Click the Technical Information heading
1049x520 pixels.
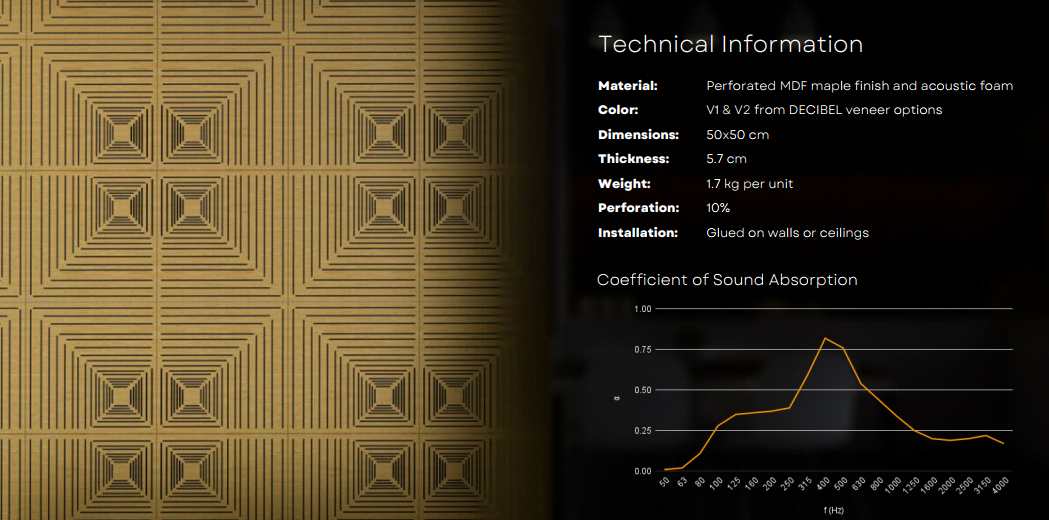730,44
